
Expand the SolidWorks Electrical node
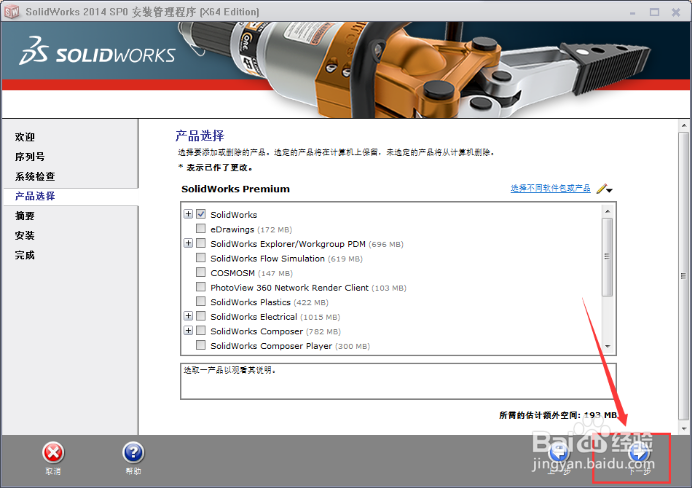[x=188, y=316]
